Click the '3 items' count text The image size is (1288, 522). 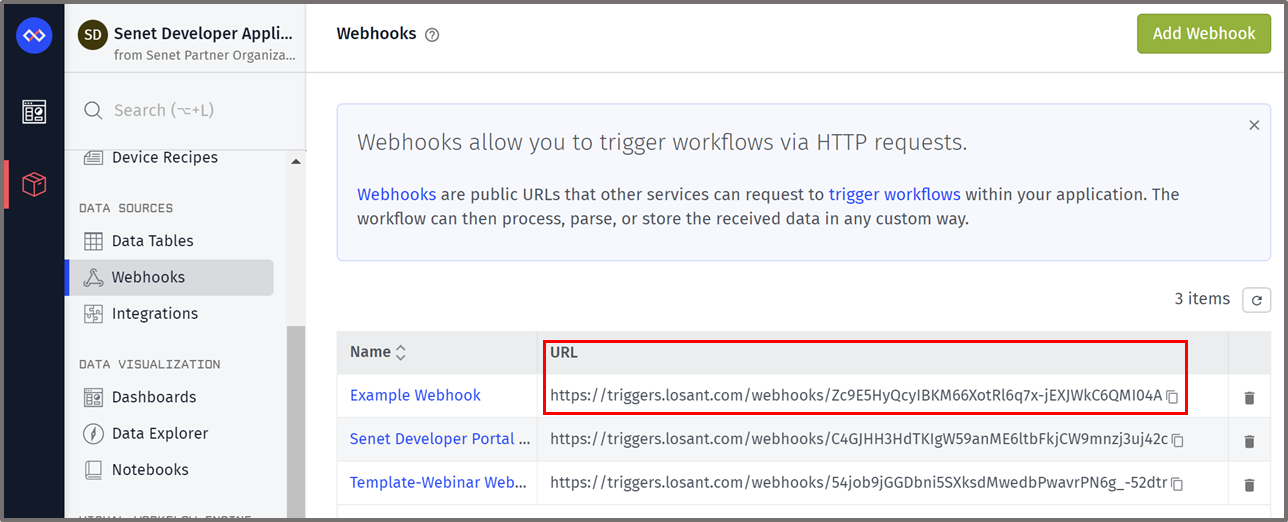[x=1202, y=299]
